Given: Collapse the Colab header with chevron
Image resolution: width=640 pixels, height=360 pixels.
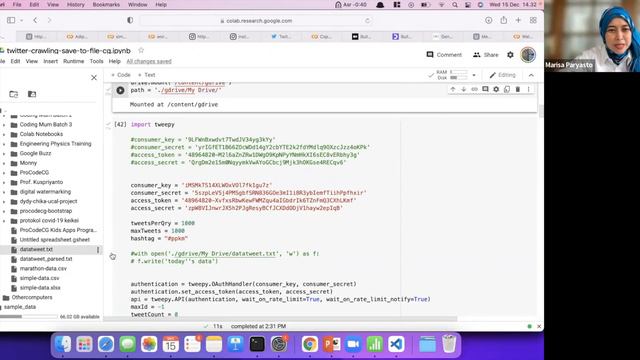Looking at the screenshot, I should tap(531, 75).
